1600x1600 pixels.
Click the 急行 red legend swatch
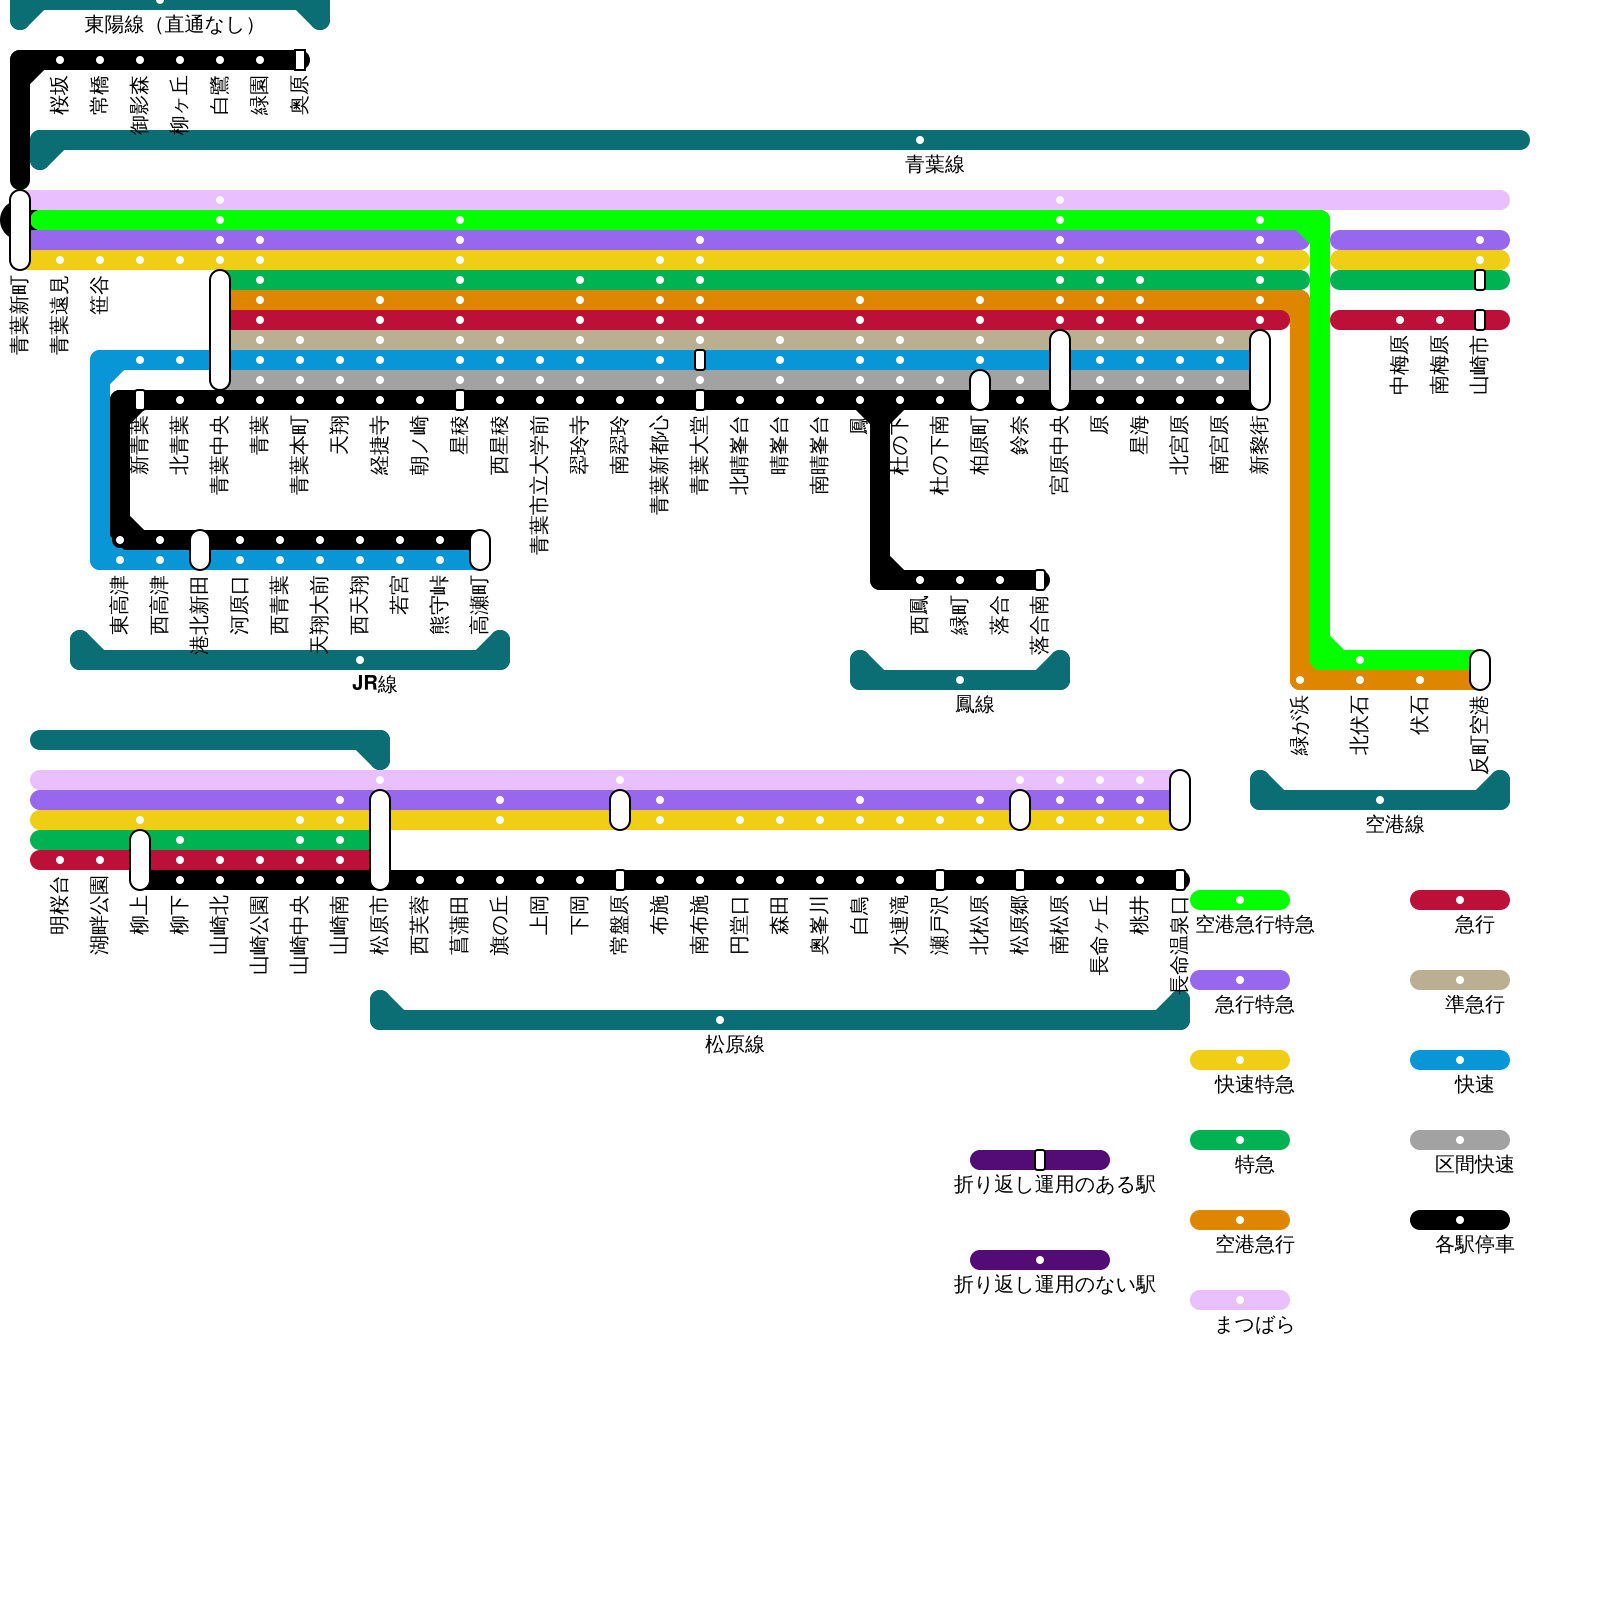1459,900
